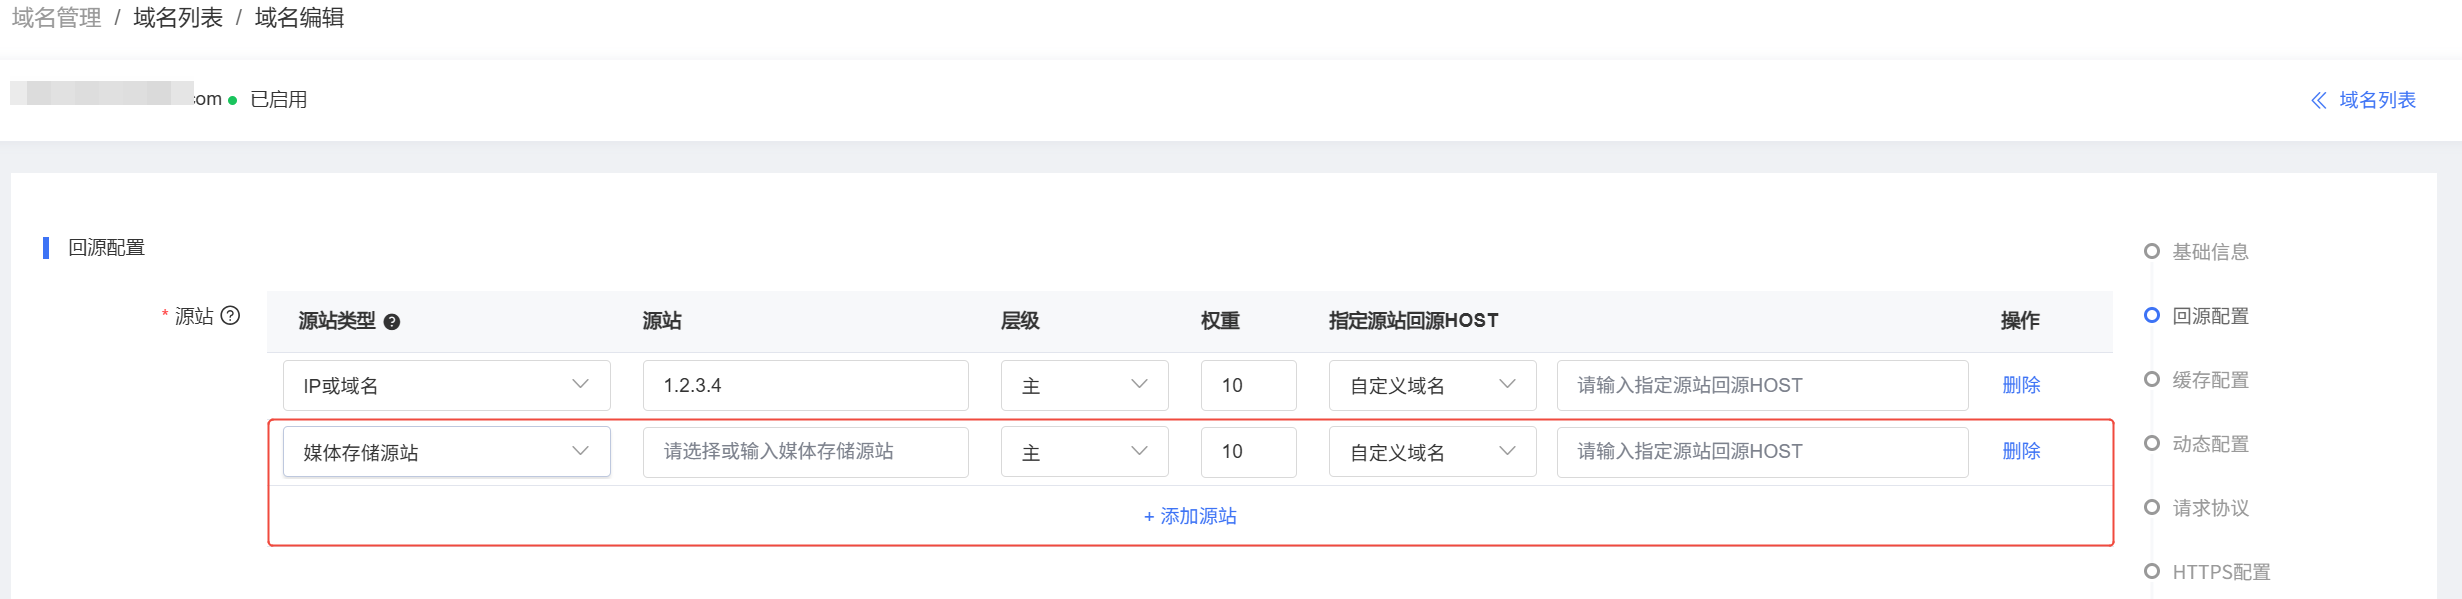Select the 动态配置 anchor item
The image size is (2462, 599).
[2210, 444]
